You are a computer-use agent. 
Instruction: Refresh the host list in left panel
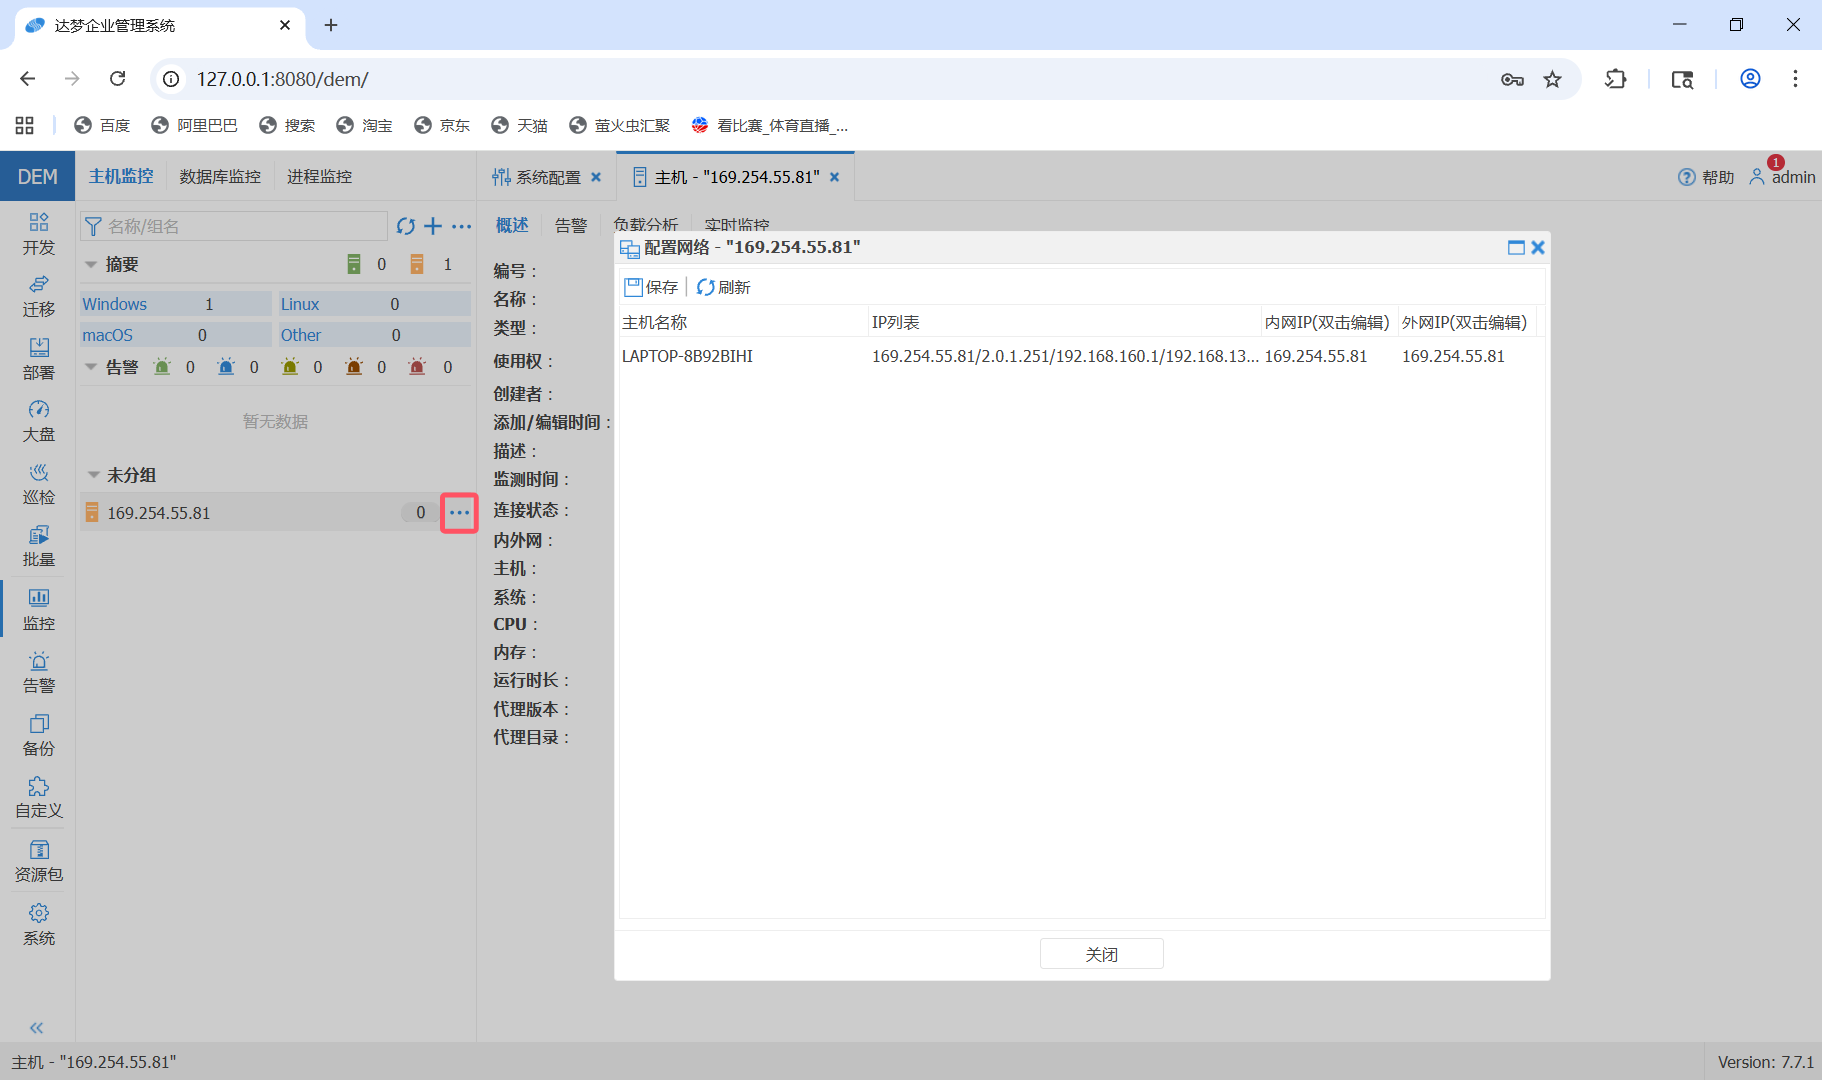point(405,226)
